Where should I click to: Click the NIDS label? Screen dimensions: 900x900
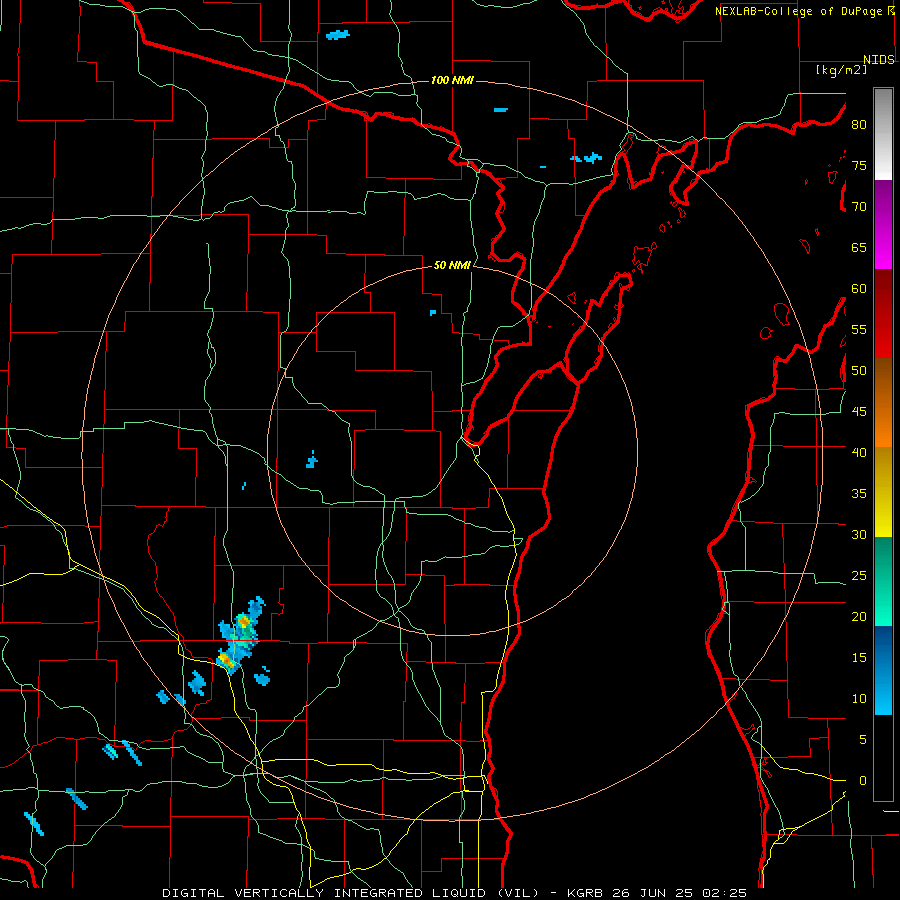click(x=879, y=60)
